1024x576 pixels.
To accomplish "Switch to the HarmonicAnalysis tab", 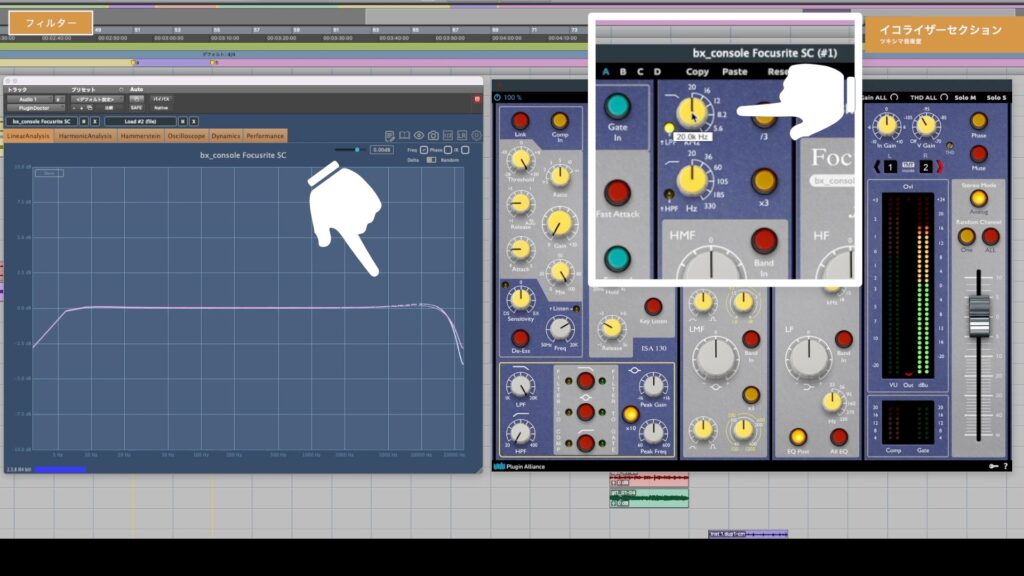I will [85, 136].
